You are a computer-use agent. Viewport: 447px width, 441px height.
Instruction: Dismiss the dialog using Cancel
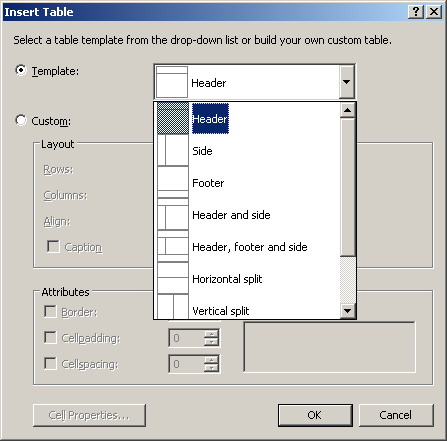click(396, 415)
